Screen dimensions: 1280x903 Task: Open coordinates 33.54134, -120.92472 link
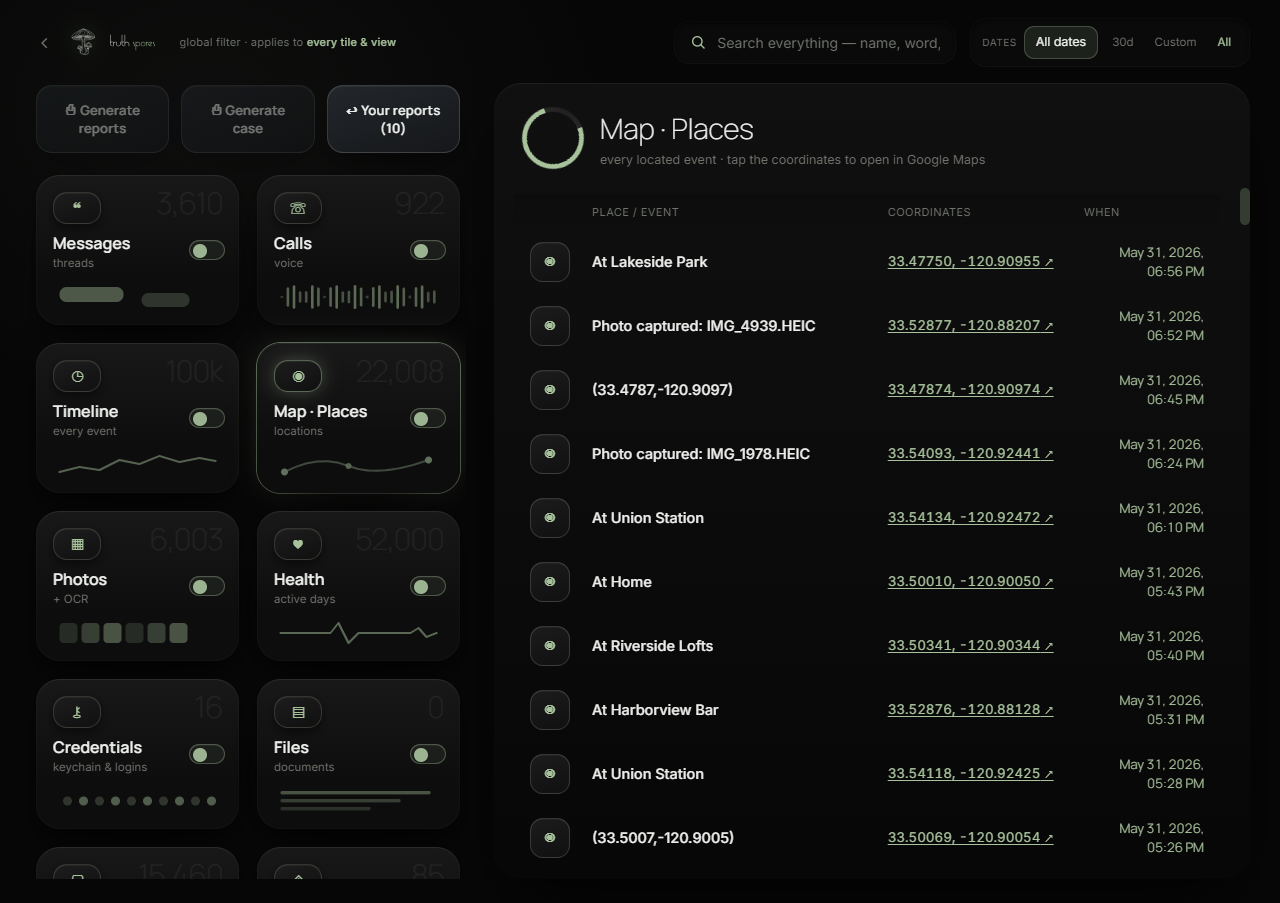click(970, 518)
